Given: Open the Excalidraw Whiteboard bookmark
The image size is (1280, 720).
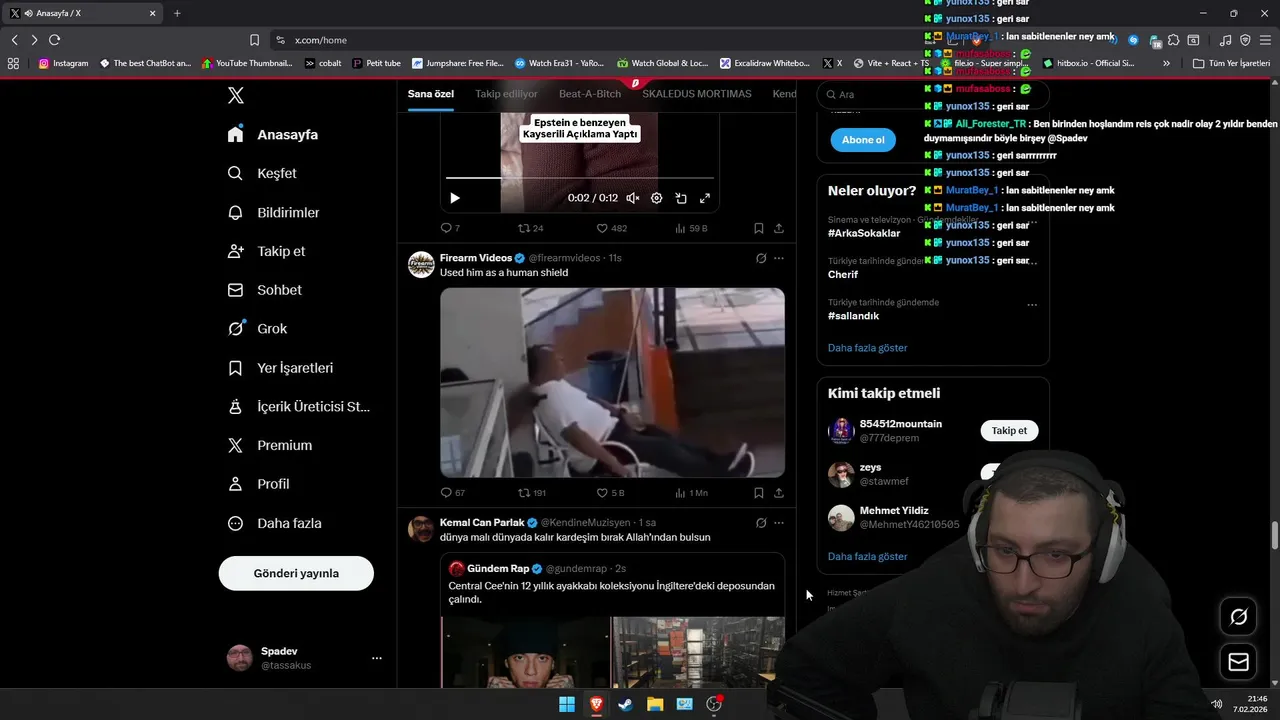Looking at the screenshot, I should [x=765, y=63].
